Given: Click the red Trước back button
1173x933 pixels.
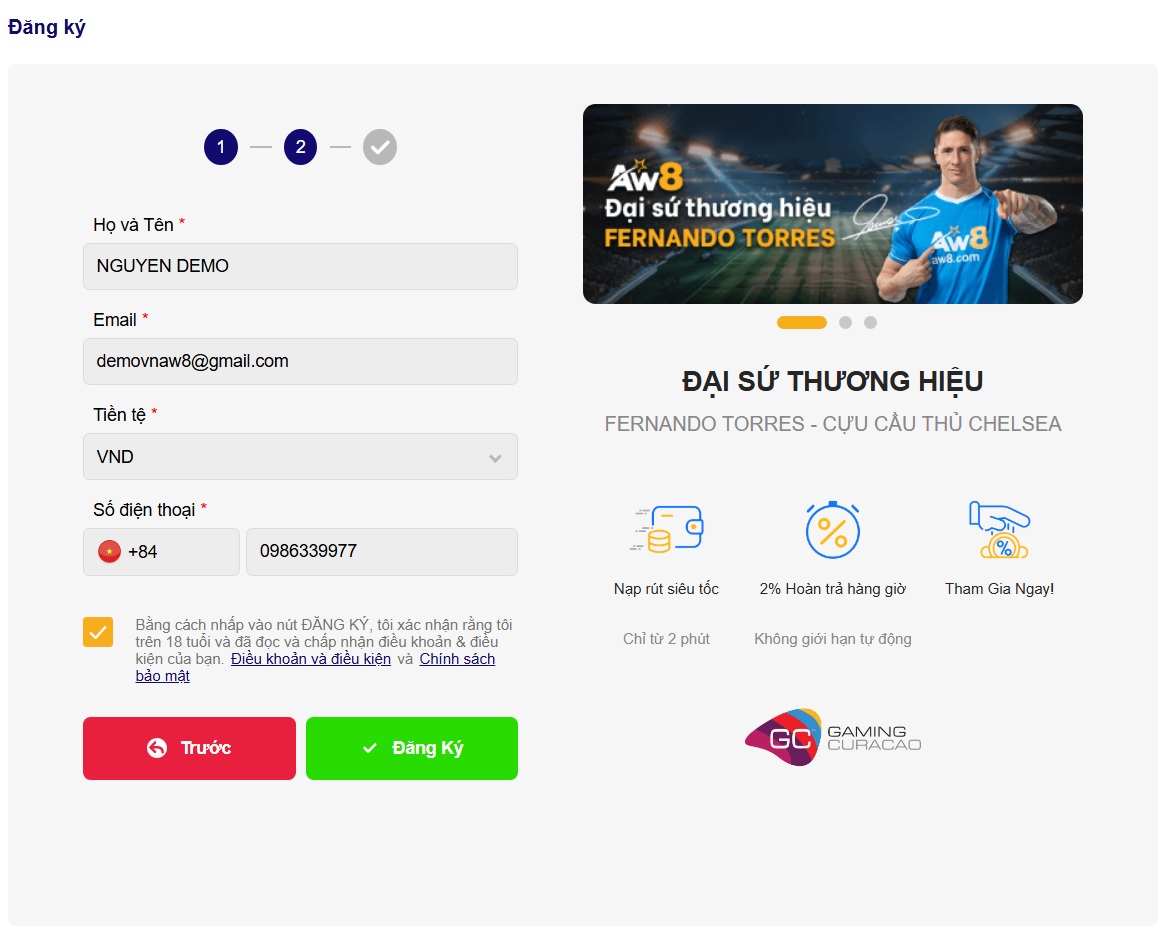Looking at the screenshot, I should click(189, 748).
